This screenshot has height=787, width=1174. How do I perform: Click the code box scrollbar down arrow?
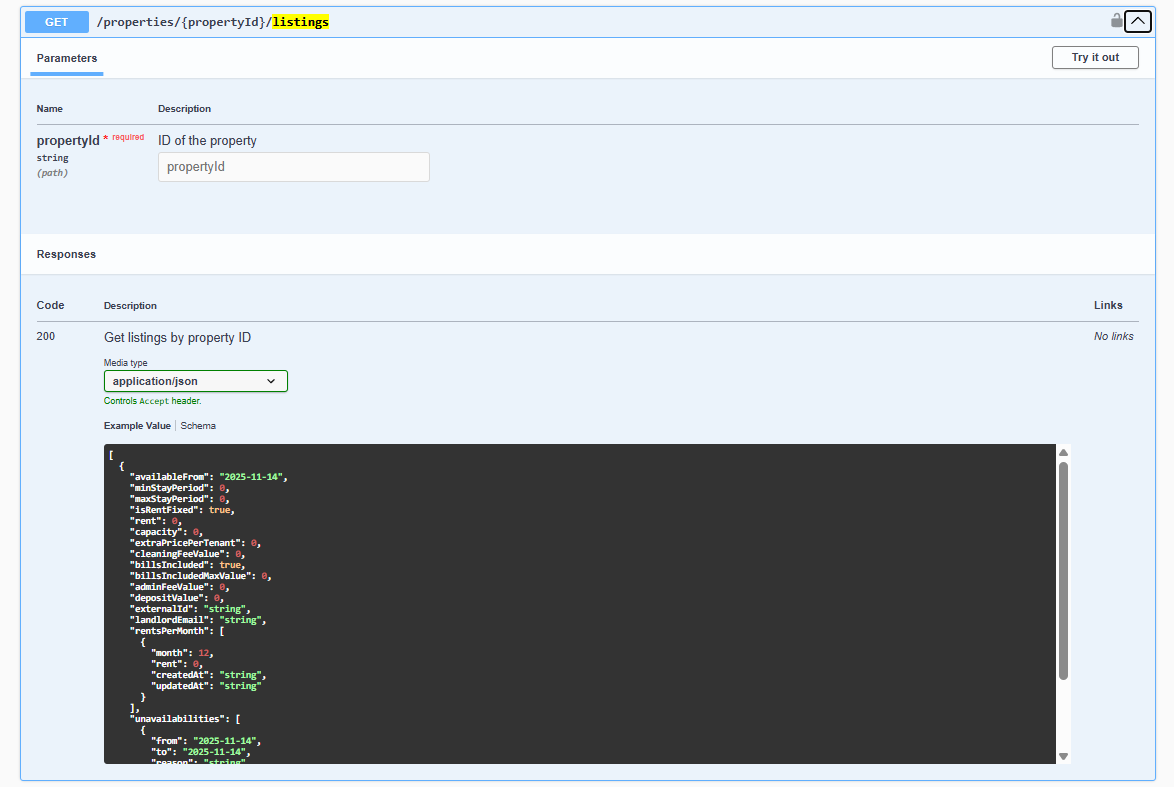point(1063,756)
